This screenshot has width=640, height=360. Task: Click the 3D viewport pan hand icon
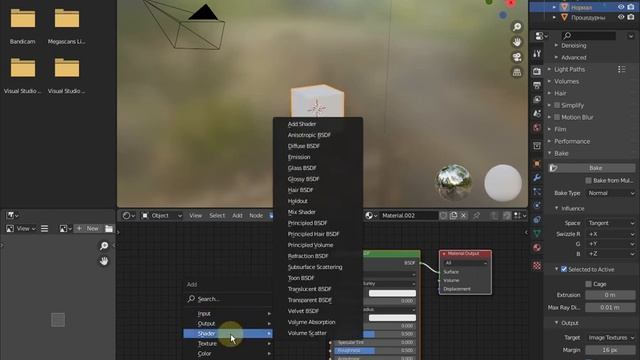tap(517, 42)
